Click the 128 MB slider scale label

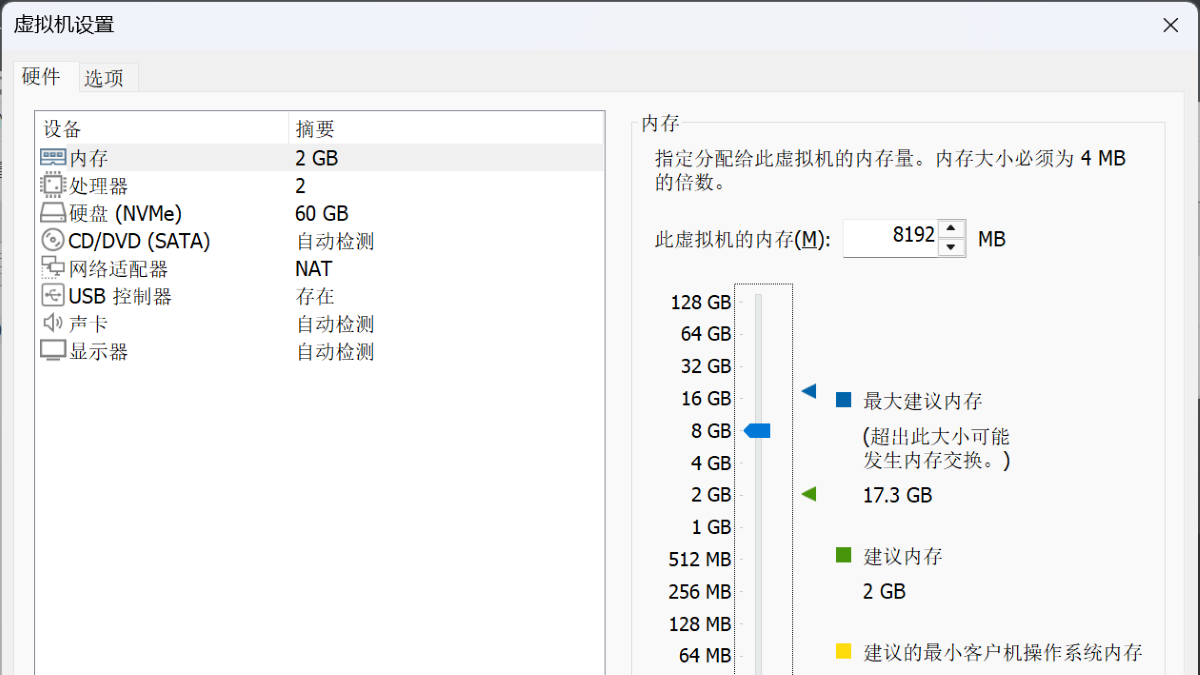[x=700, y=624]
